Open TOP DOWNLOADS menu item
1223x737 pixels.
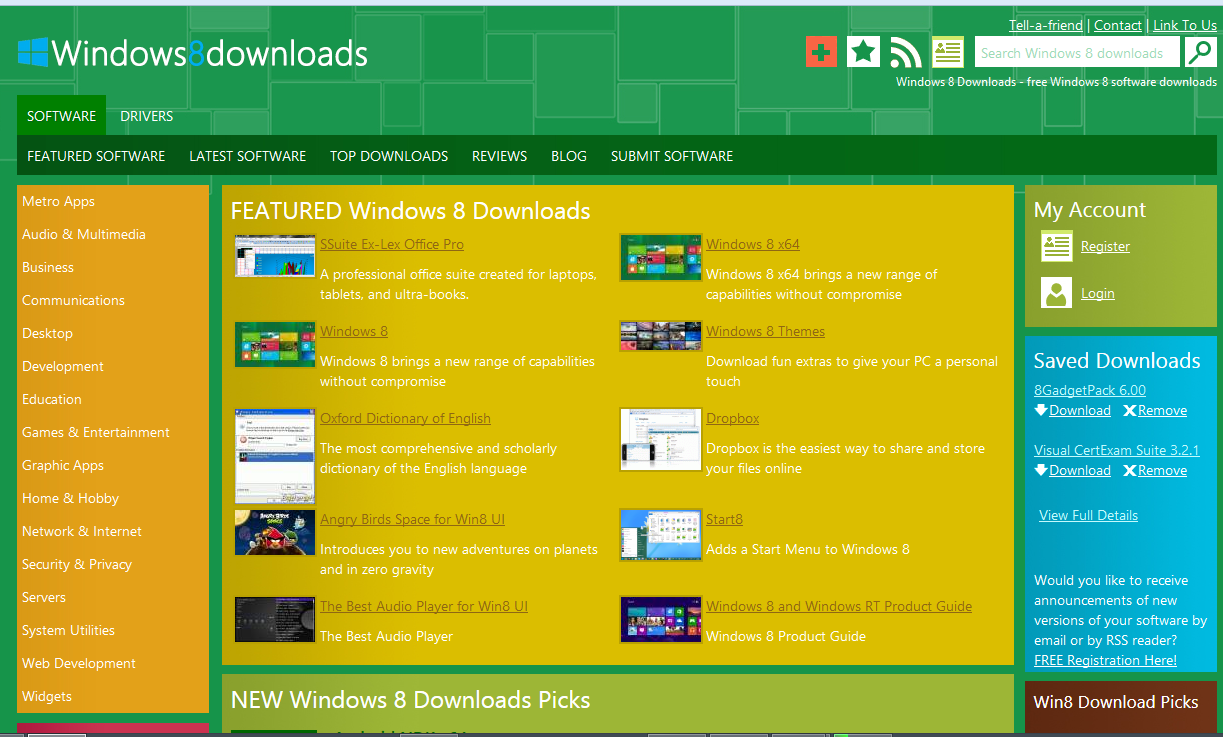(389, 156)
